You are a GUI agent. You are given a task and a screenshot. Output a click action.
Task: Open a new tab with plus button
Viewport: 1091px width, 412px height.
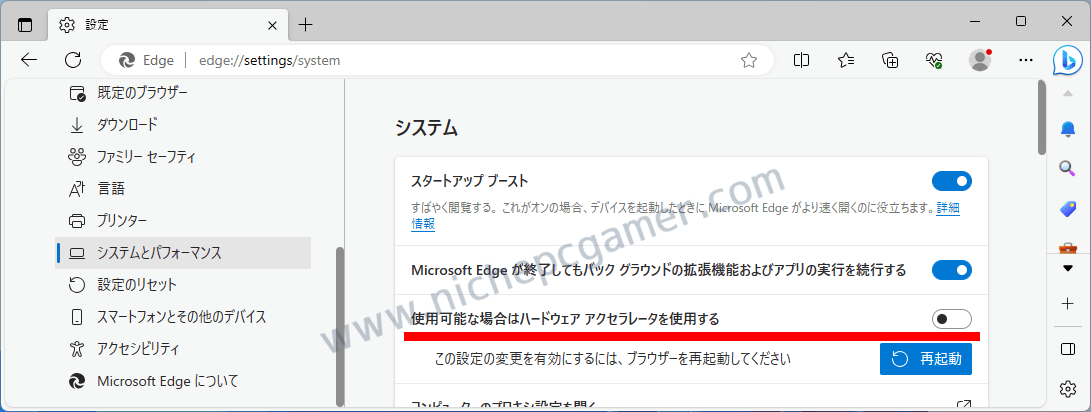click(x=305, y=25)
